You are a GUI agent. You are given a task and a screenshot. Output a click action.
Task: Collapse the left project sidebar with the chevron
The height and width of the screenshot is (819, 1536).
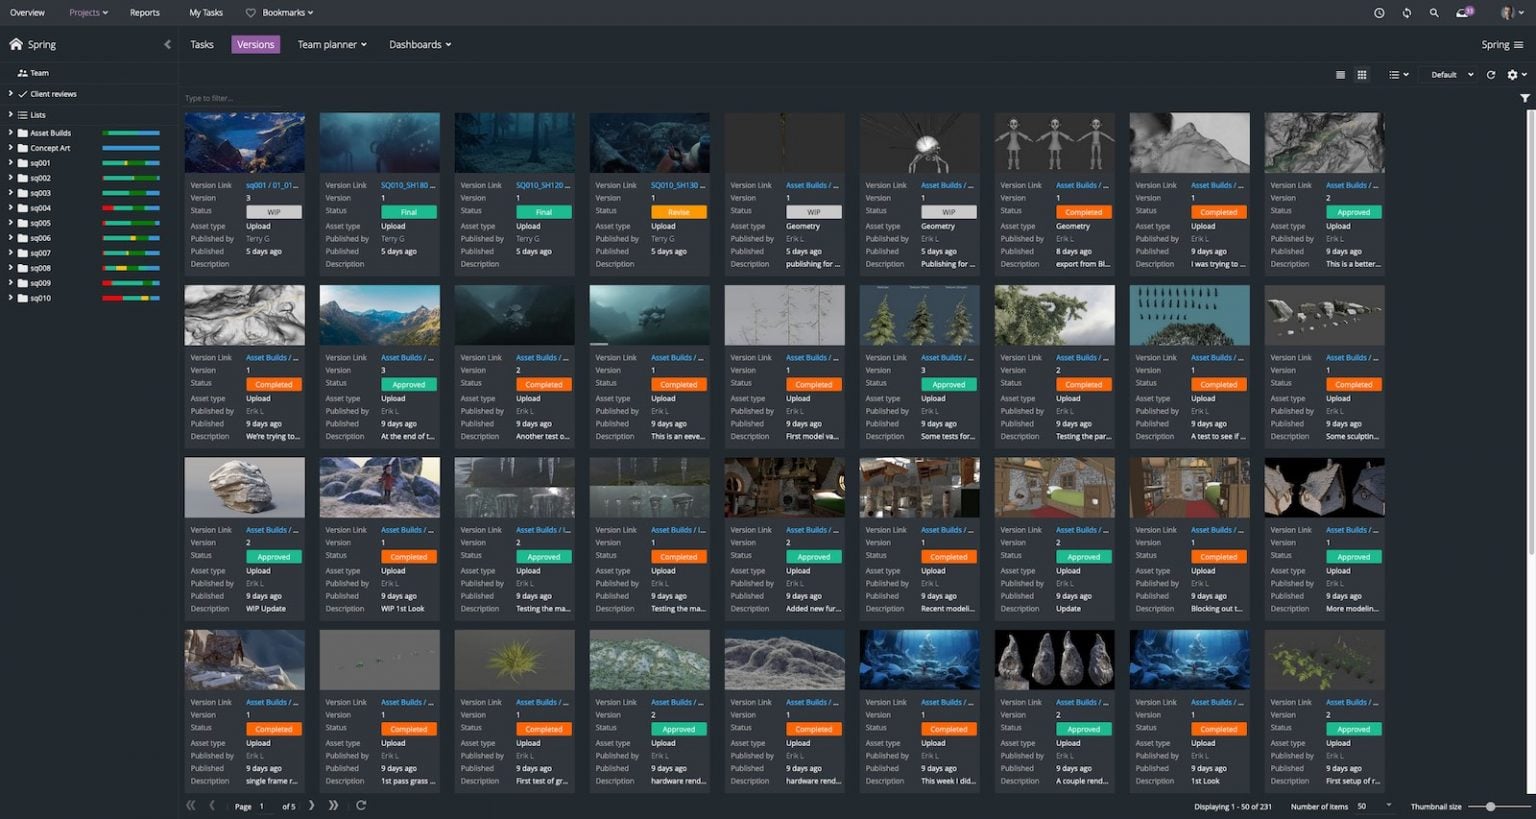coord(167,44)
